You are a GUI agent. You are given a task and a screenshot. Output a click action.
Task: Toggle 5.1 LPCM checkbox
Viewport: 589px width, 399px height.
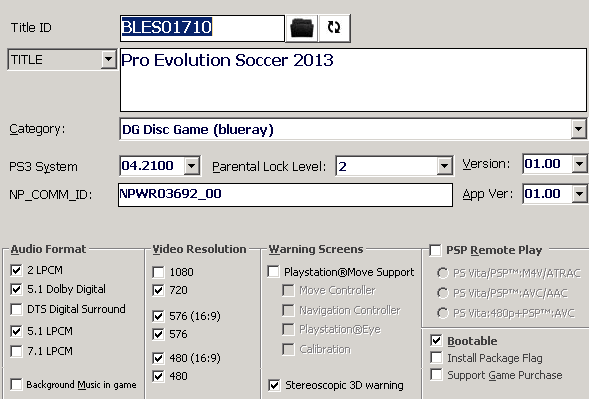(x=16, y=331)
